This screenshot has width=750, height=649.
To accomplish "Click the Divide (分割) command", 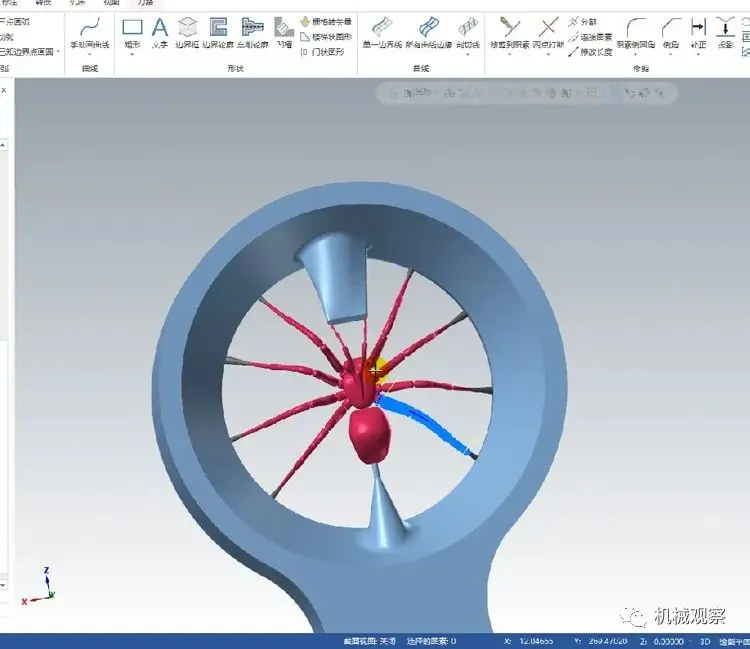I will pyautogui.click(x=583, y=22).
